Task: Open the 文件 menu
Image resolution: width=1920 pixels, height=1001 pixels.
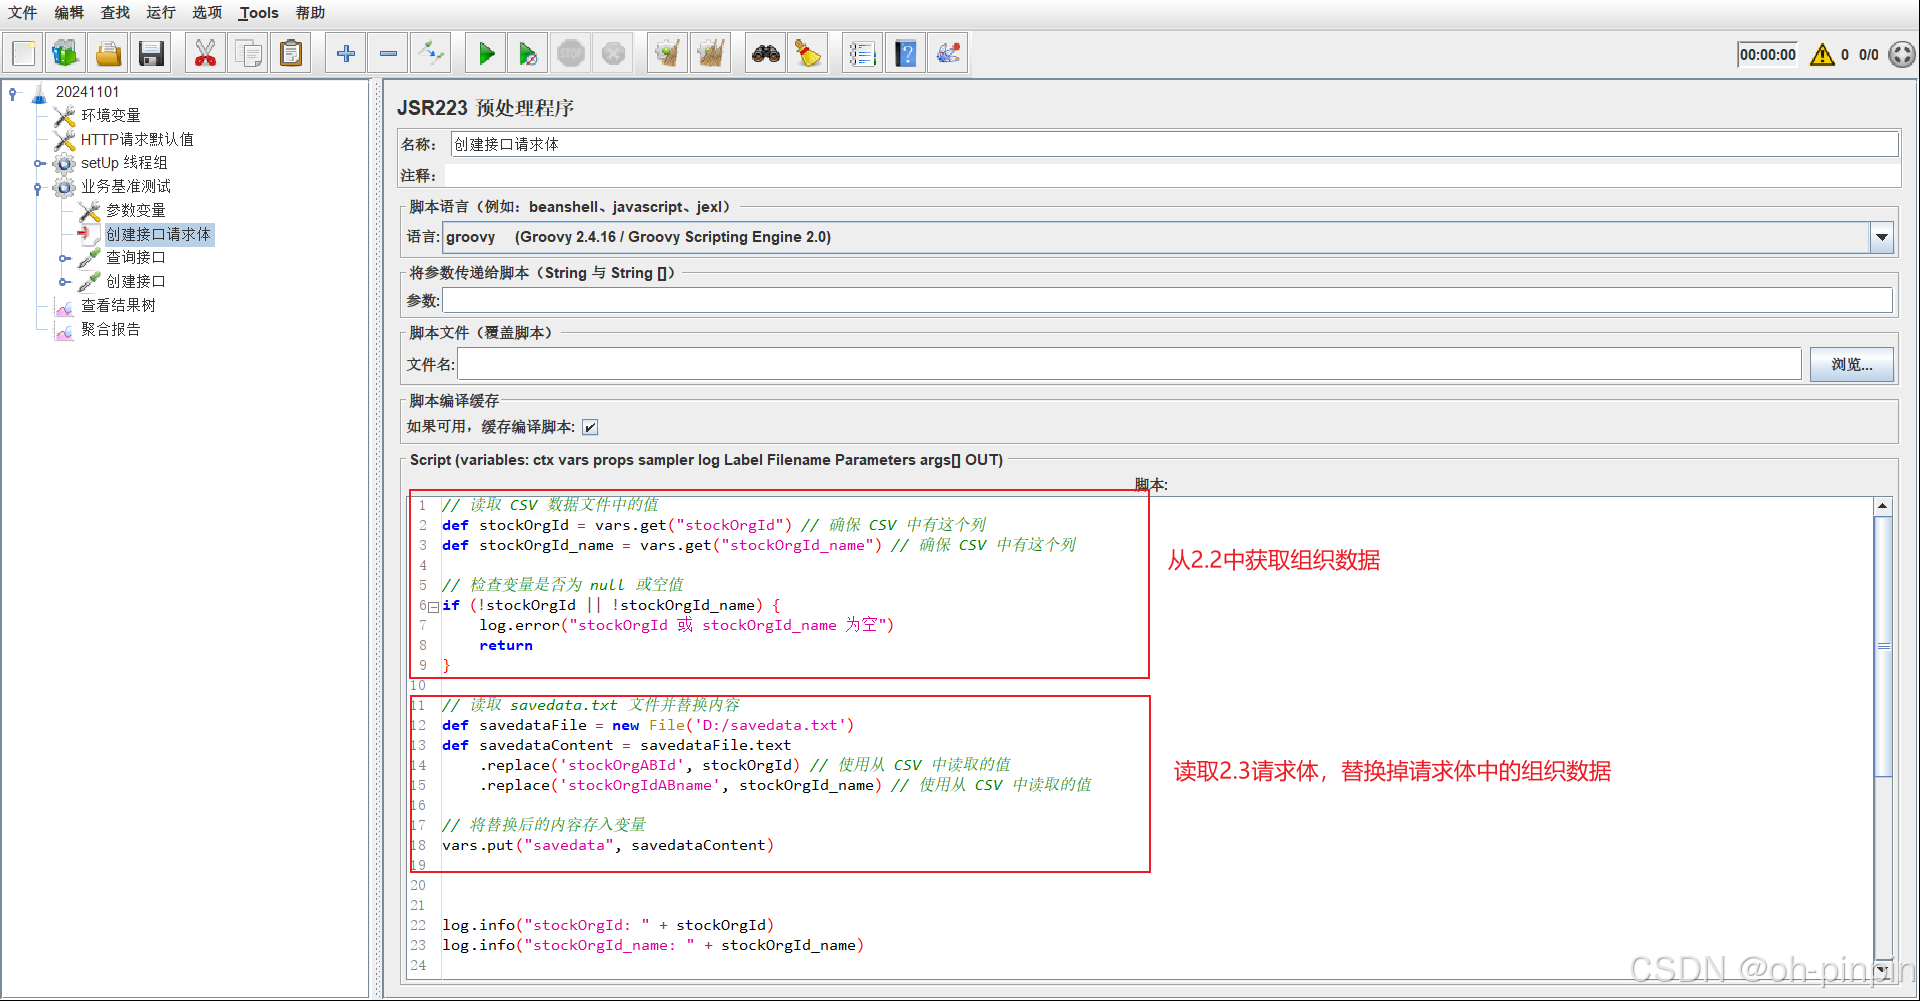Action: (x=22, y=13)
